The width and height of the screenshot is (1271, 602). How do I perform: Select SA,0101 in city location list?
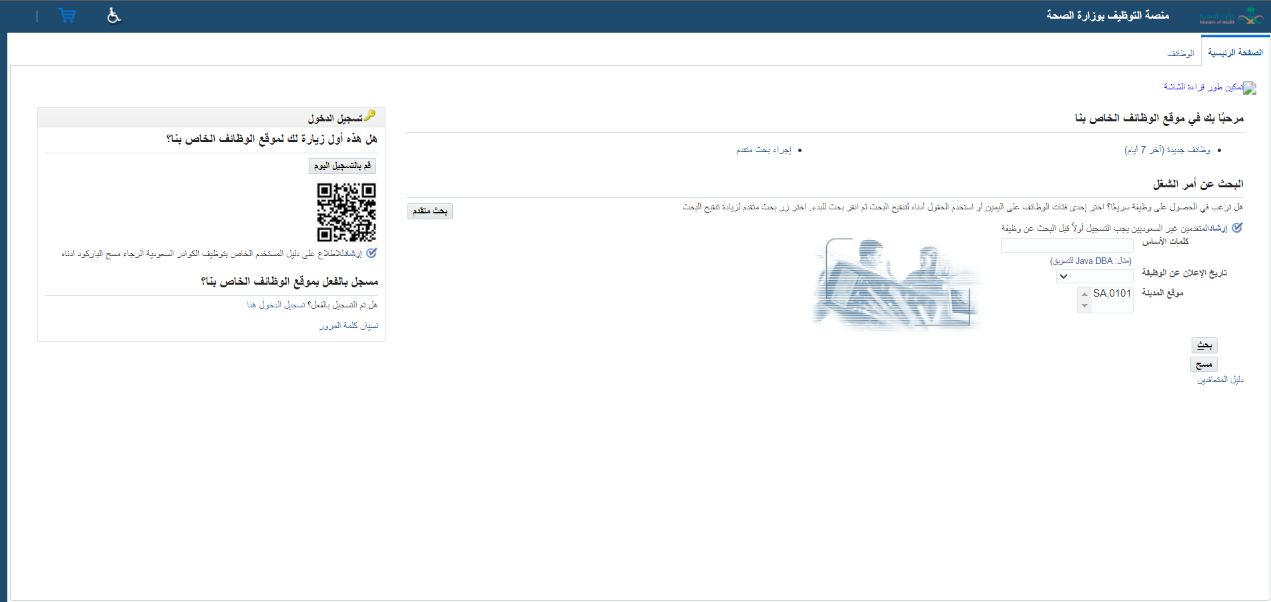[x=1111, y=294]
